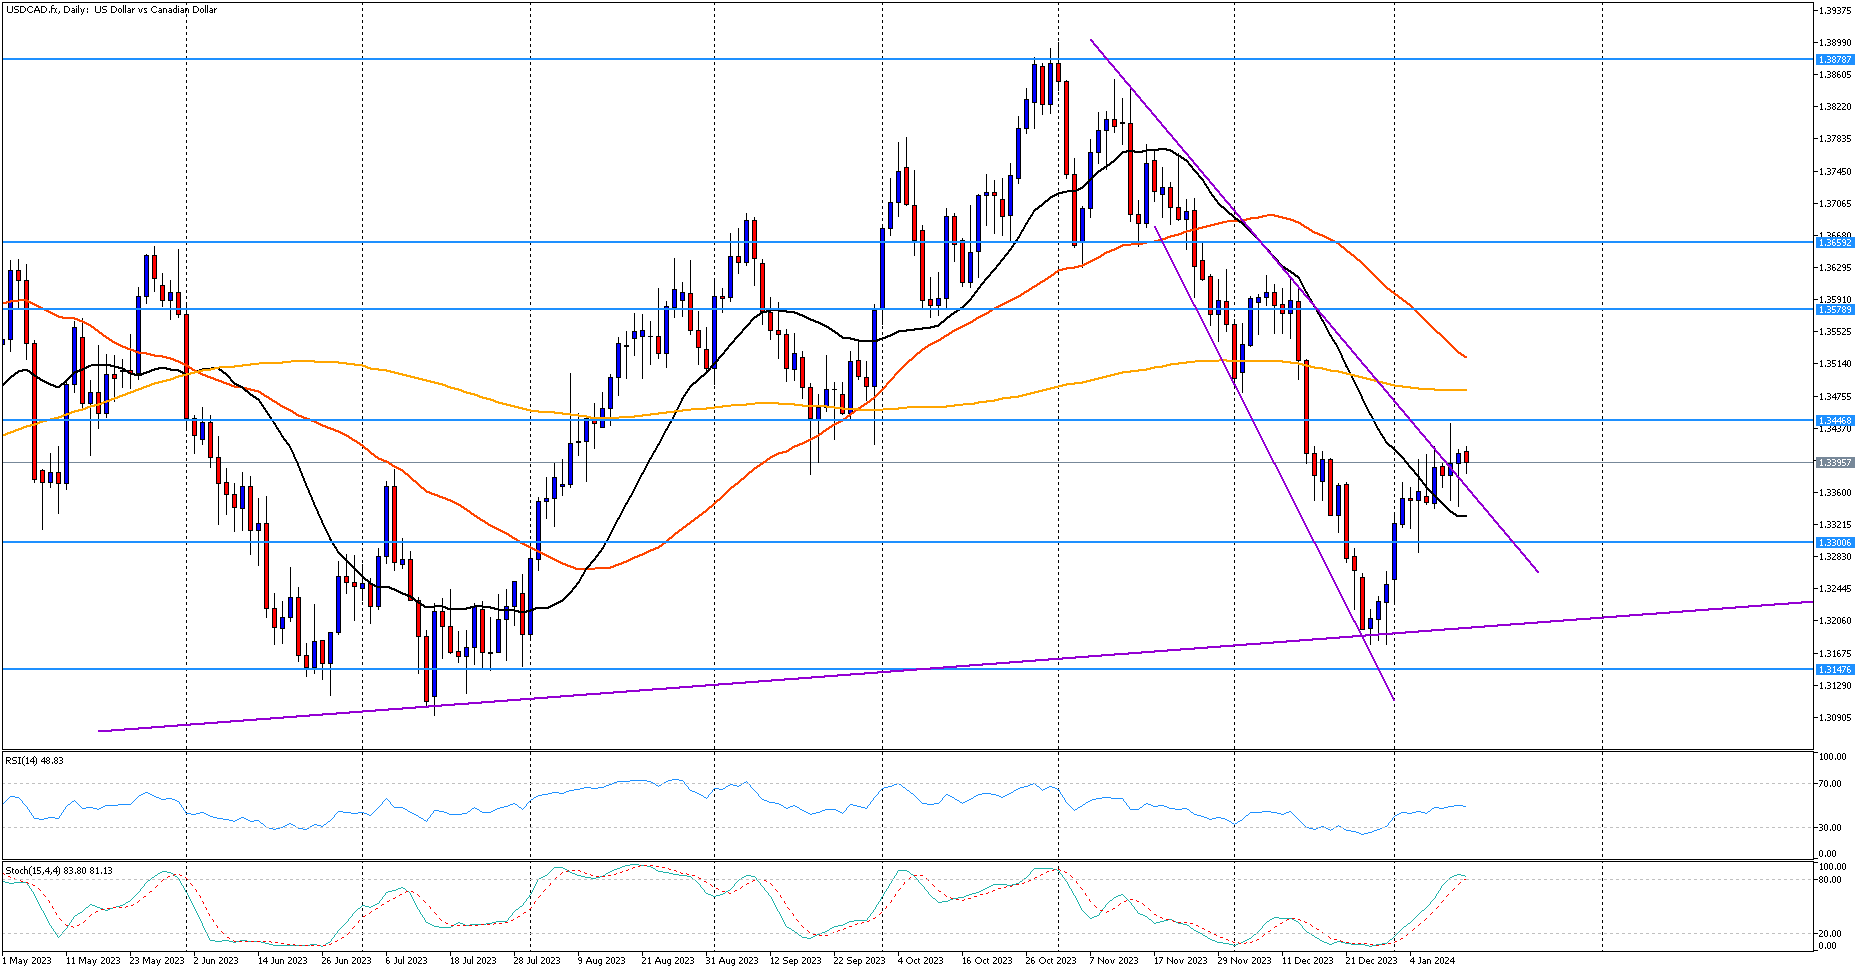Viewport: 1866px width, 972px height.
Task: Select the 1.34468 horizontal level label
Action: 1834,421
